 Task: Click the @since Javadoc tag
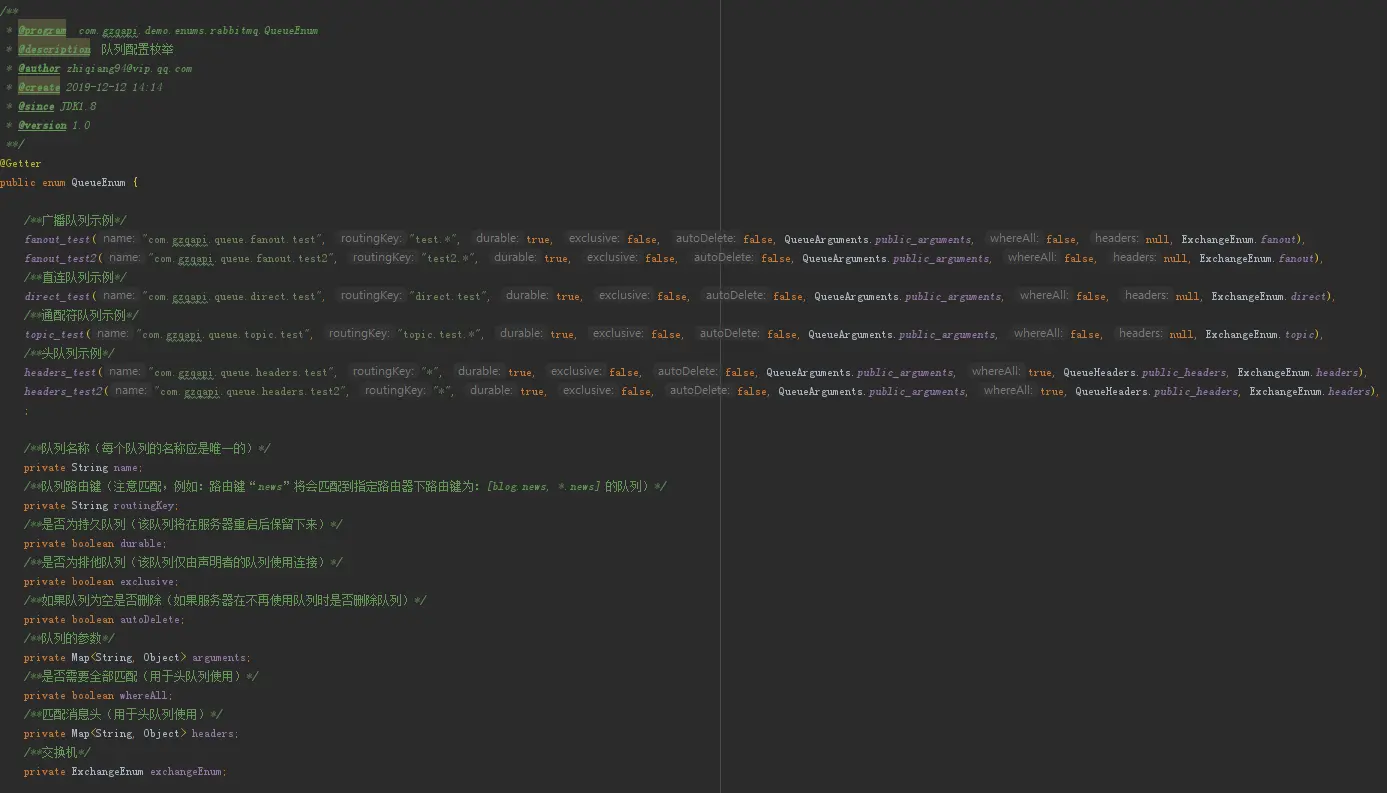36,106
